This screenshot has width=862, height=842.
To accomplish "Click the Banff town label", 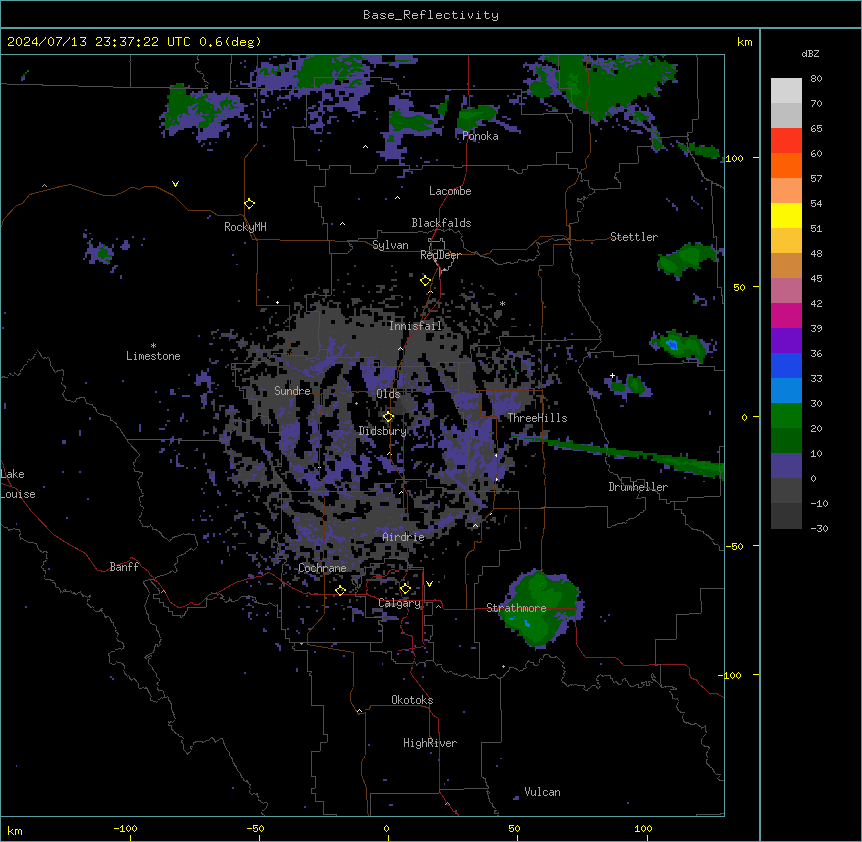I will point(124,567).
